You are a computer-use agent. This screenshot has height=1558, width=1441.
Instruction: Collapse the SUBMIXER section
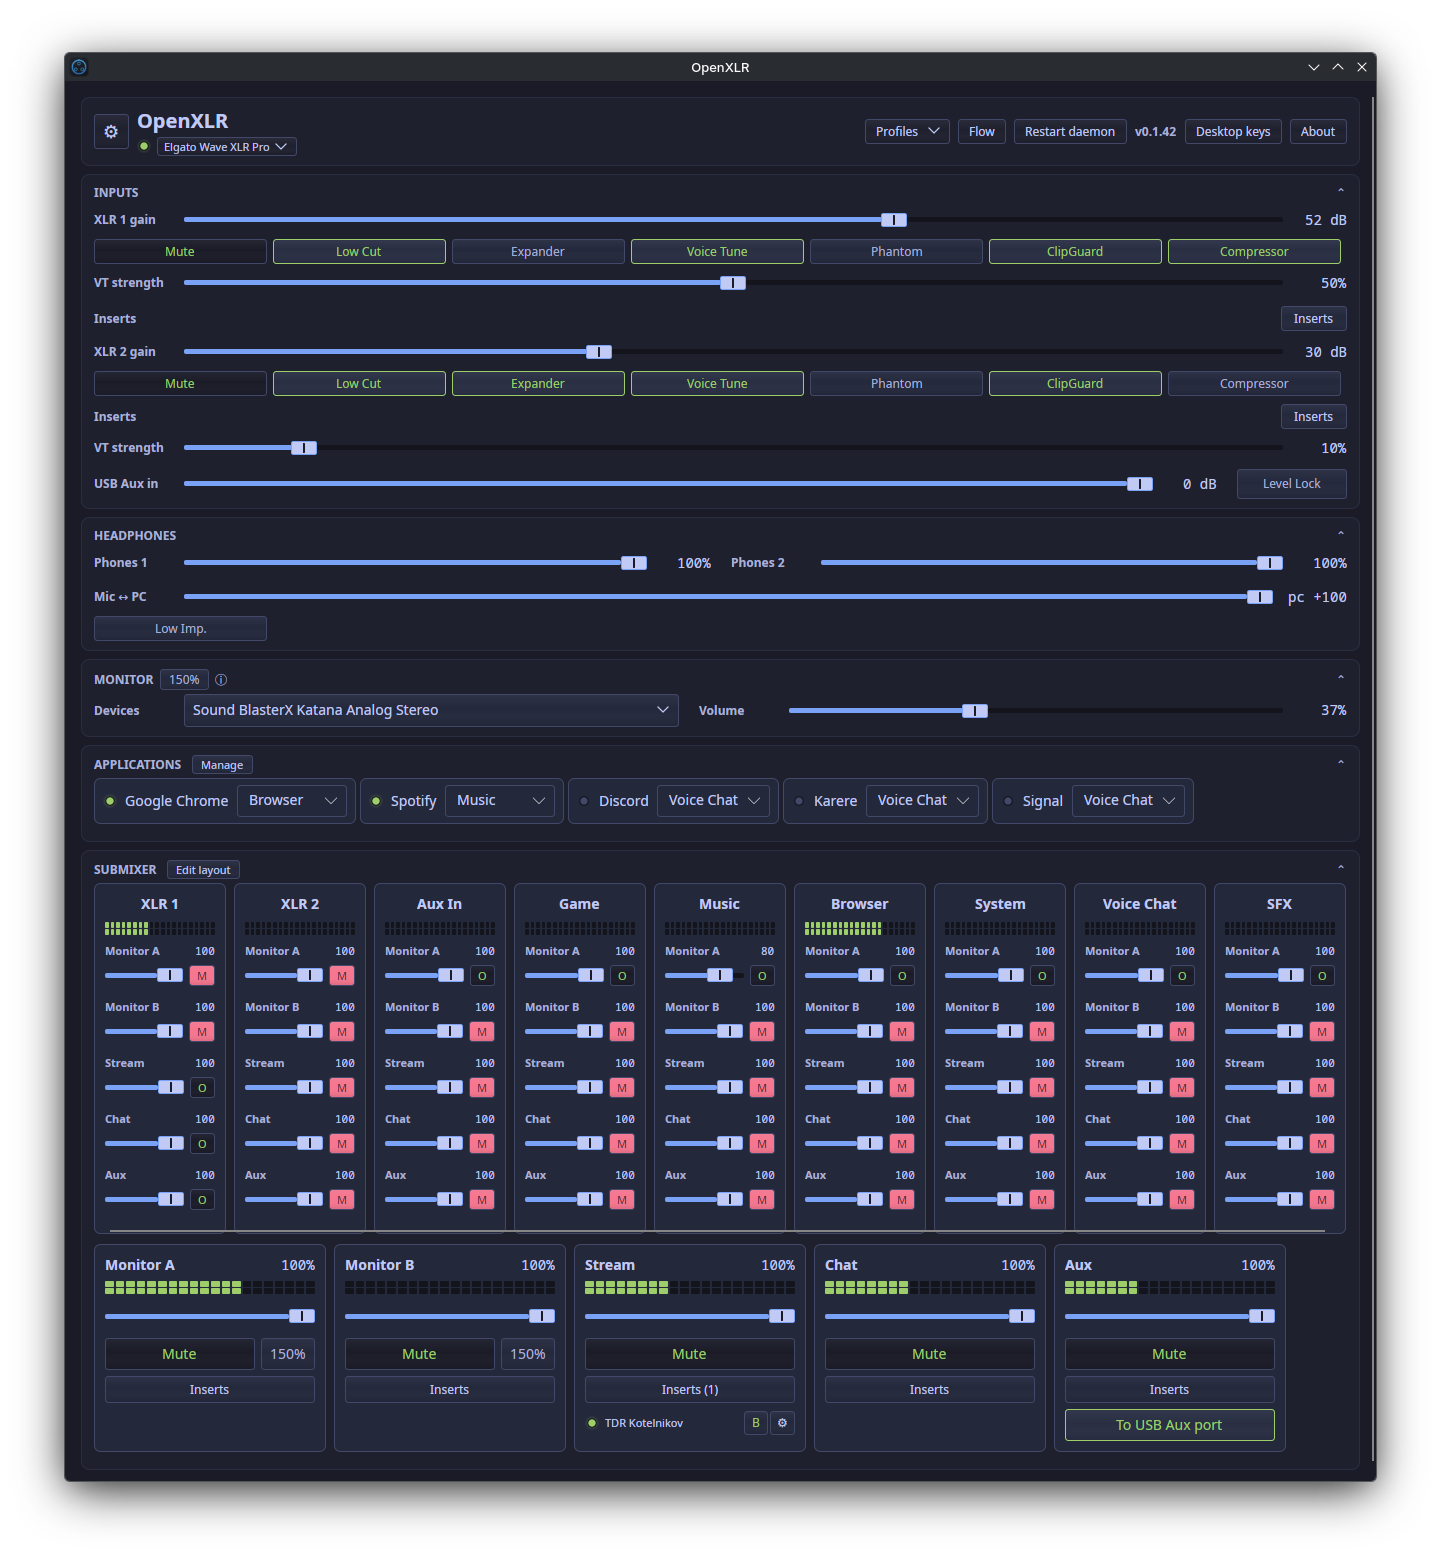(x=1341, y=868)
